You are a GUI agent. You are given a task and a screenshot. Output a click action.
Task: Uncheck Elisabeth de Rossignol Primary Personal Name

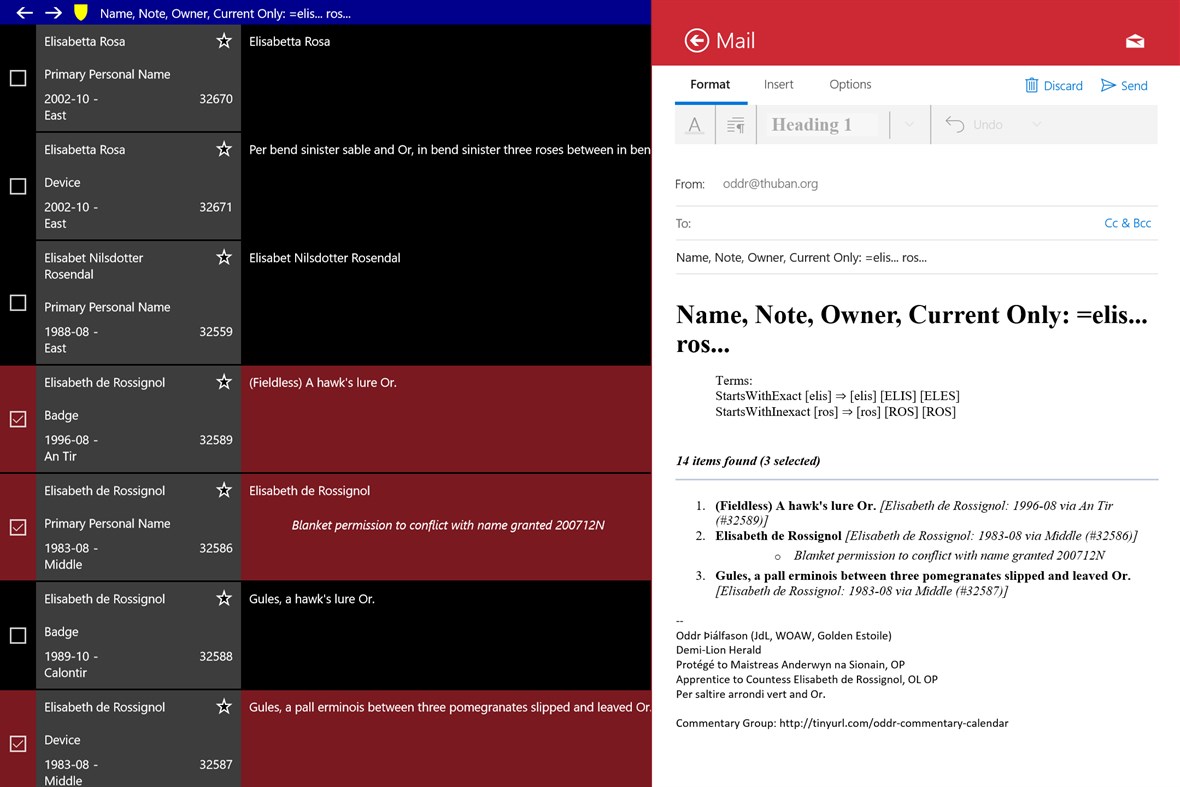click(18, 527)
